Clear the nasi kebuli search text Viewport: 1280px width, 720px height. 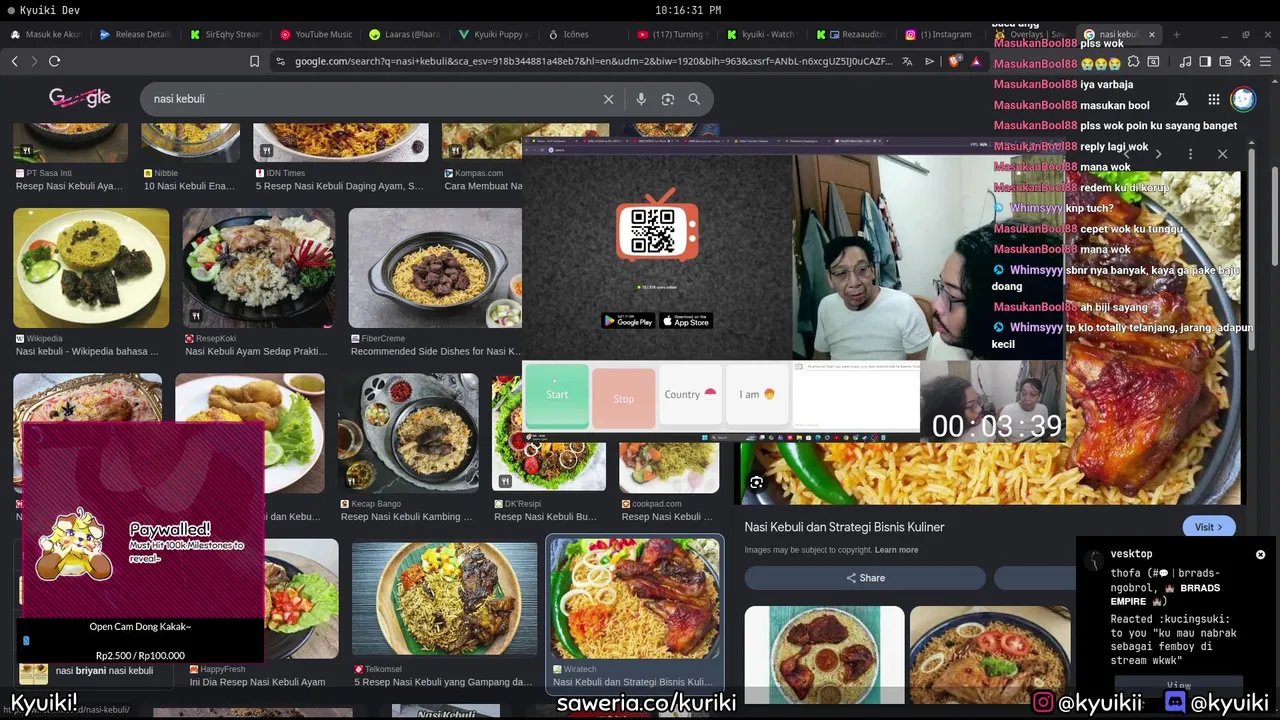coord(608,99)
